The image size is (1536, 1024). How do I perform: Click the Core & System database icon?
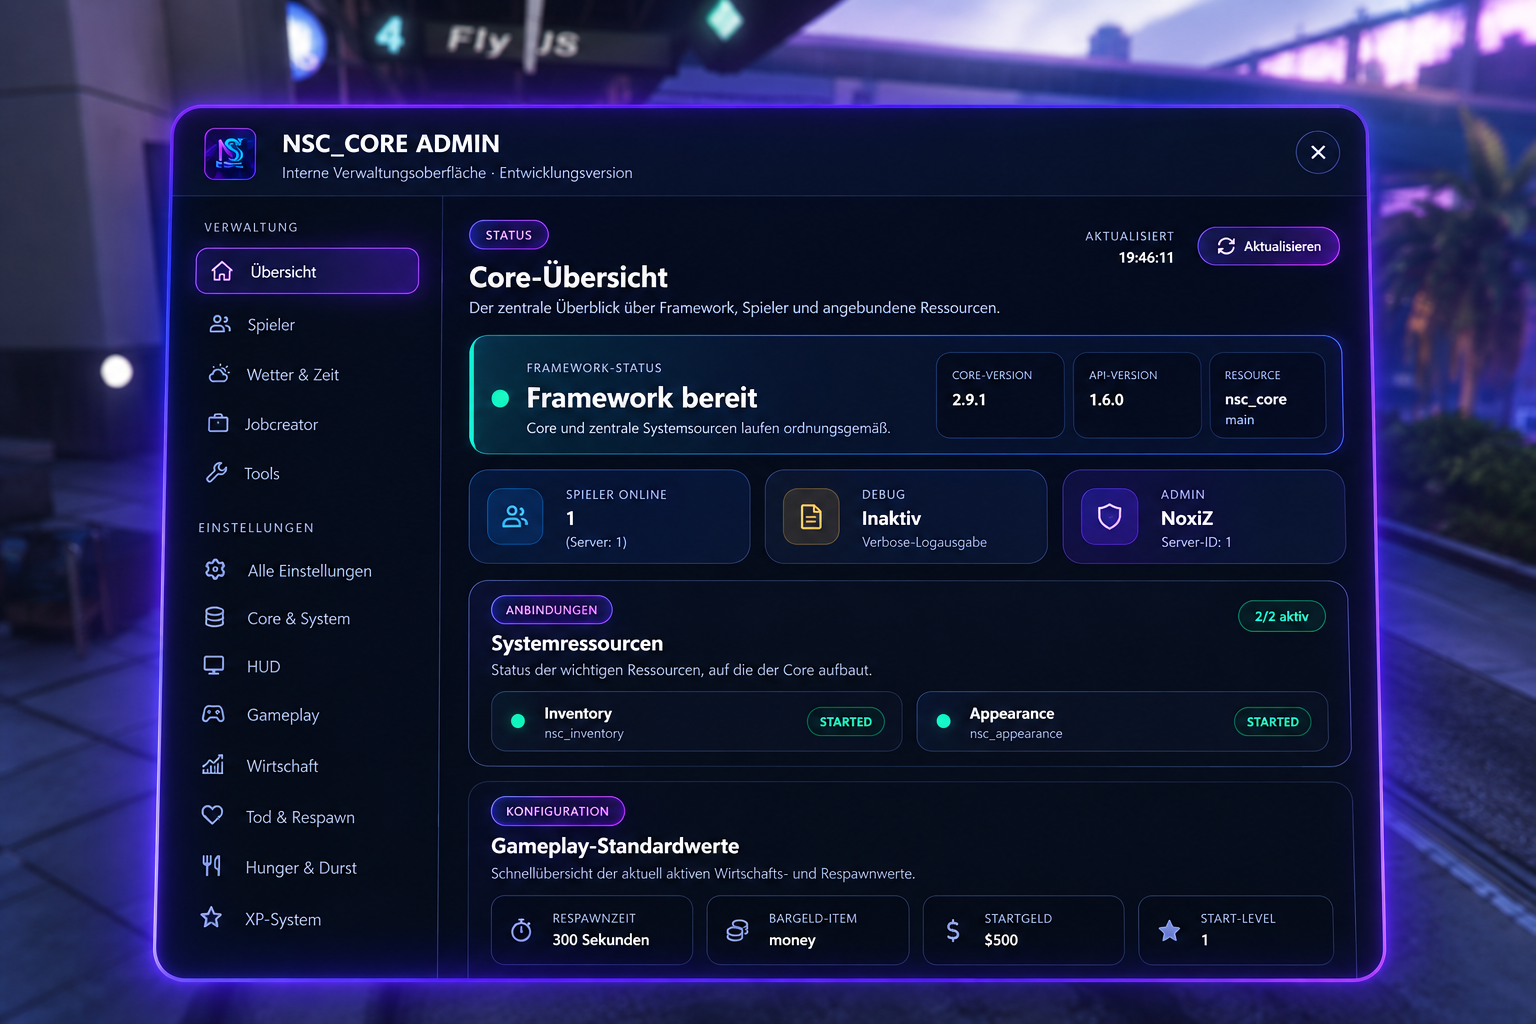coord(214,618)
